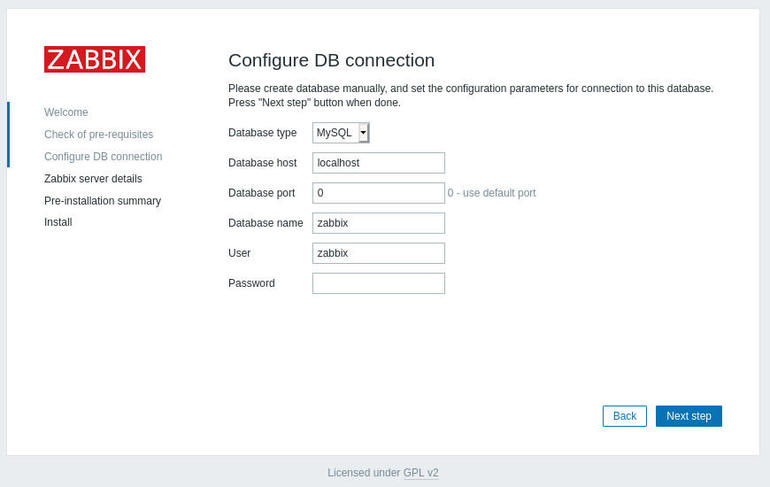
Task: Open the Database type dropdown arrow
Action: [363, 133]
